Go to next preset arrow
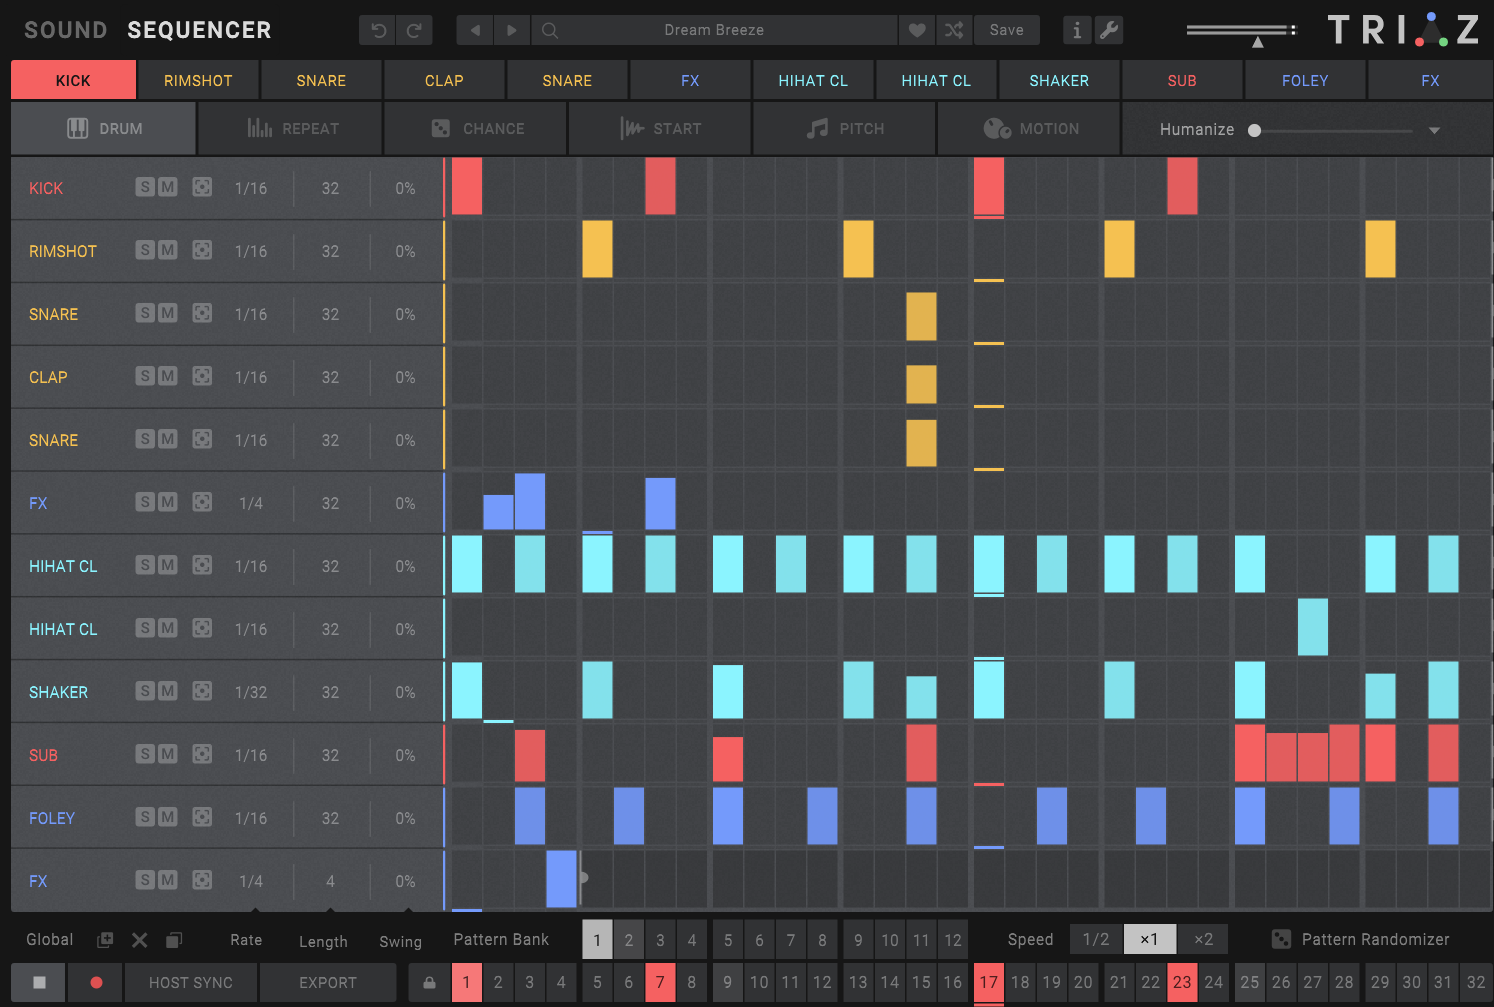Screen dimensions: 1494x1007 tap(512, 30)
